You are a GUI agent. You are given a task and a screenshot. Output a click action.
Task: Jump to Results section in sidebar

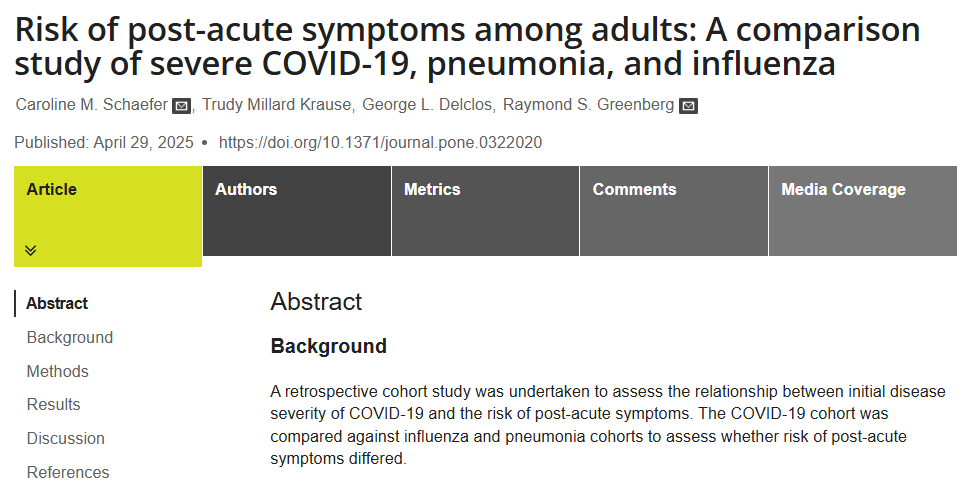[x=54, y=404]
